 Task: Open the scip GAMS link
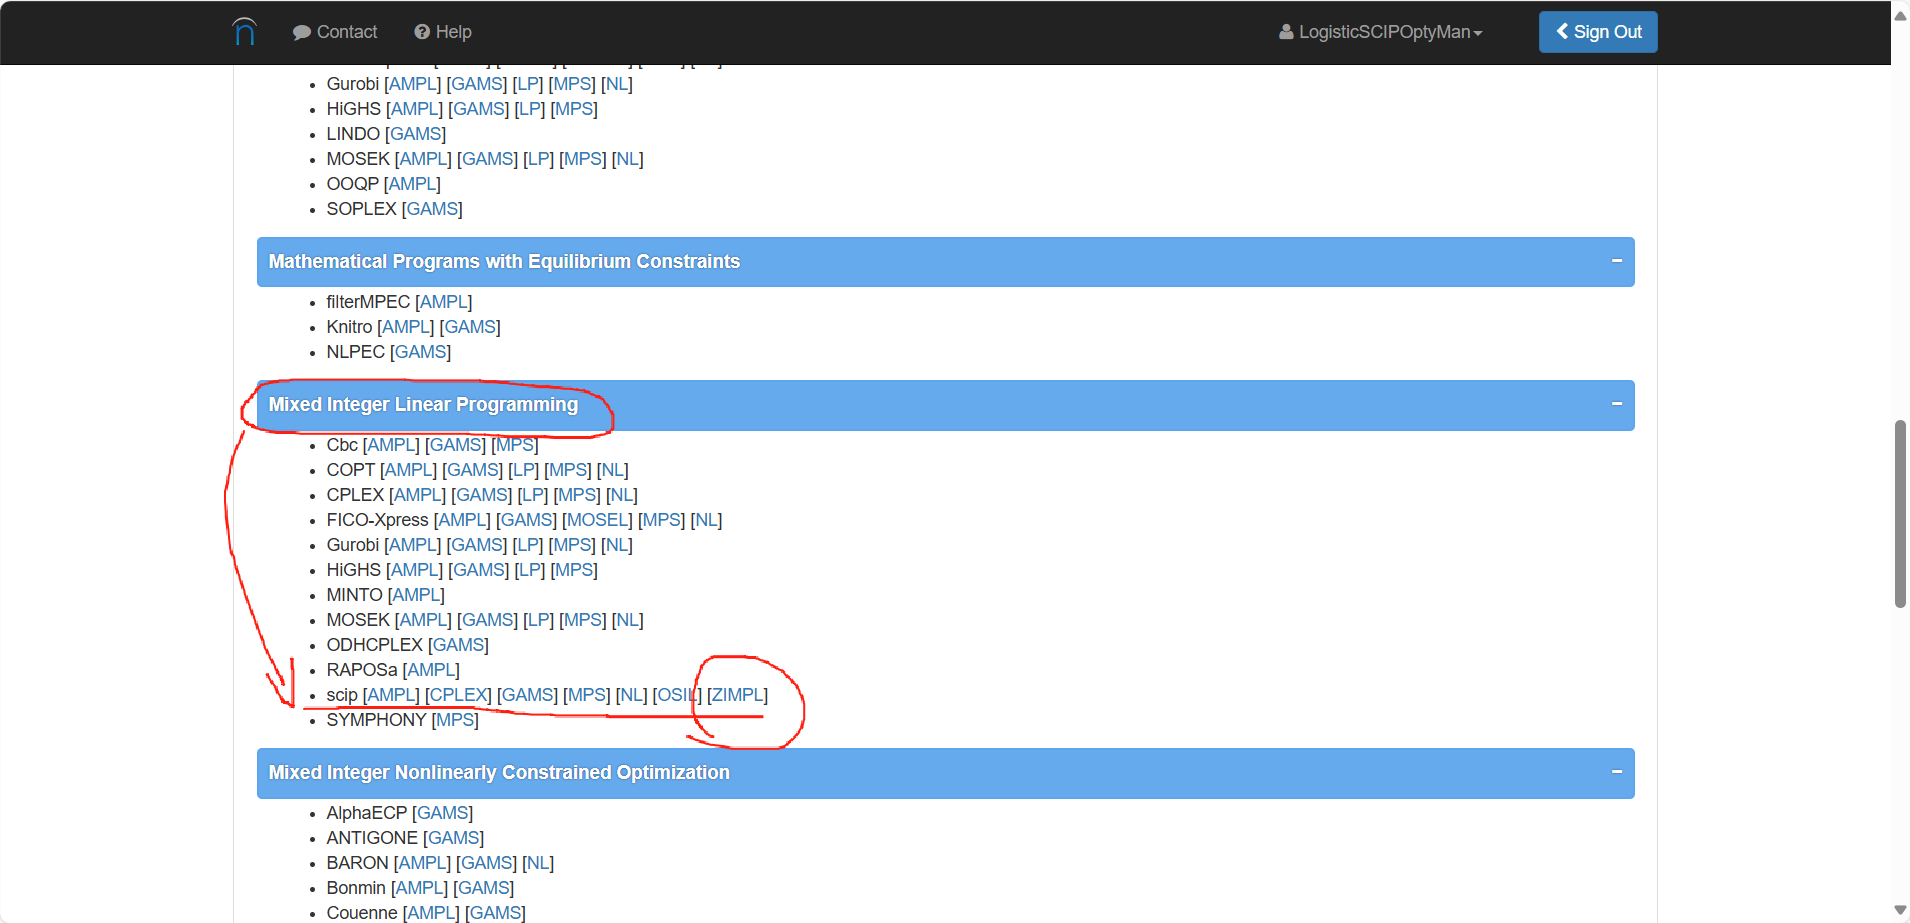pyautogui.click(x=527, y=695)
